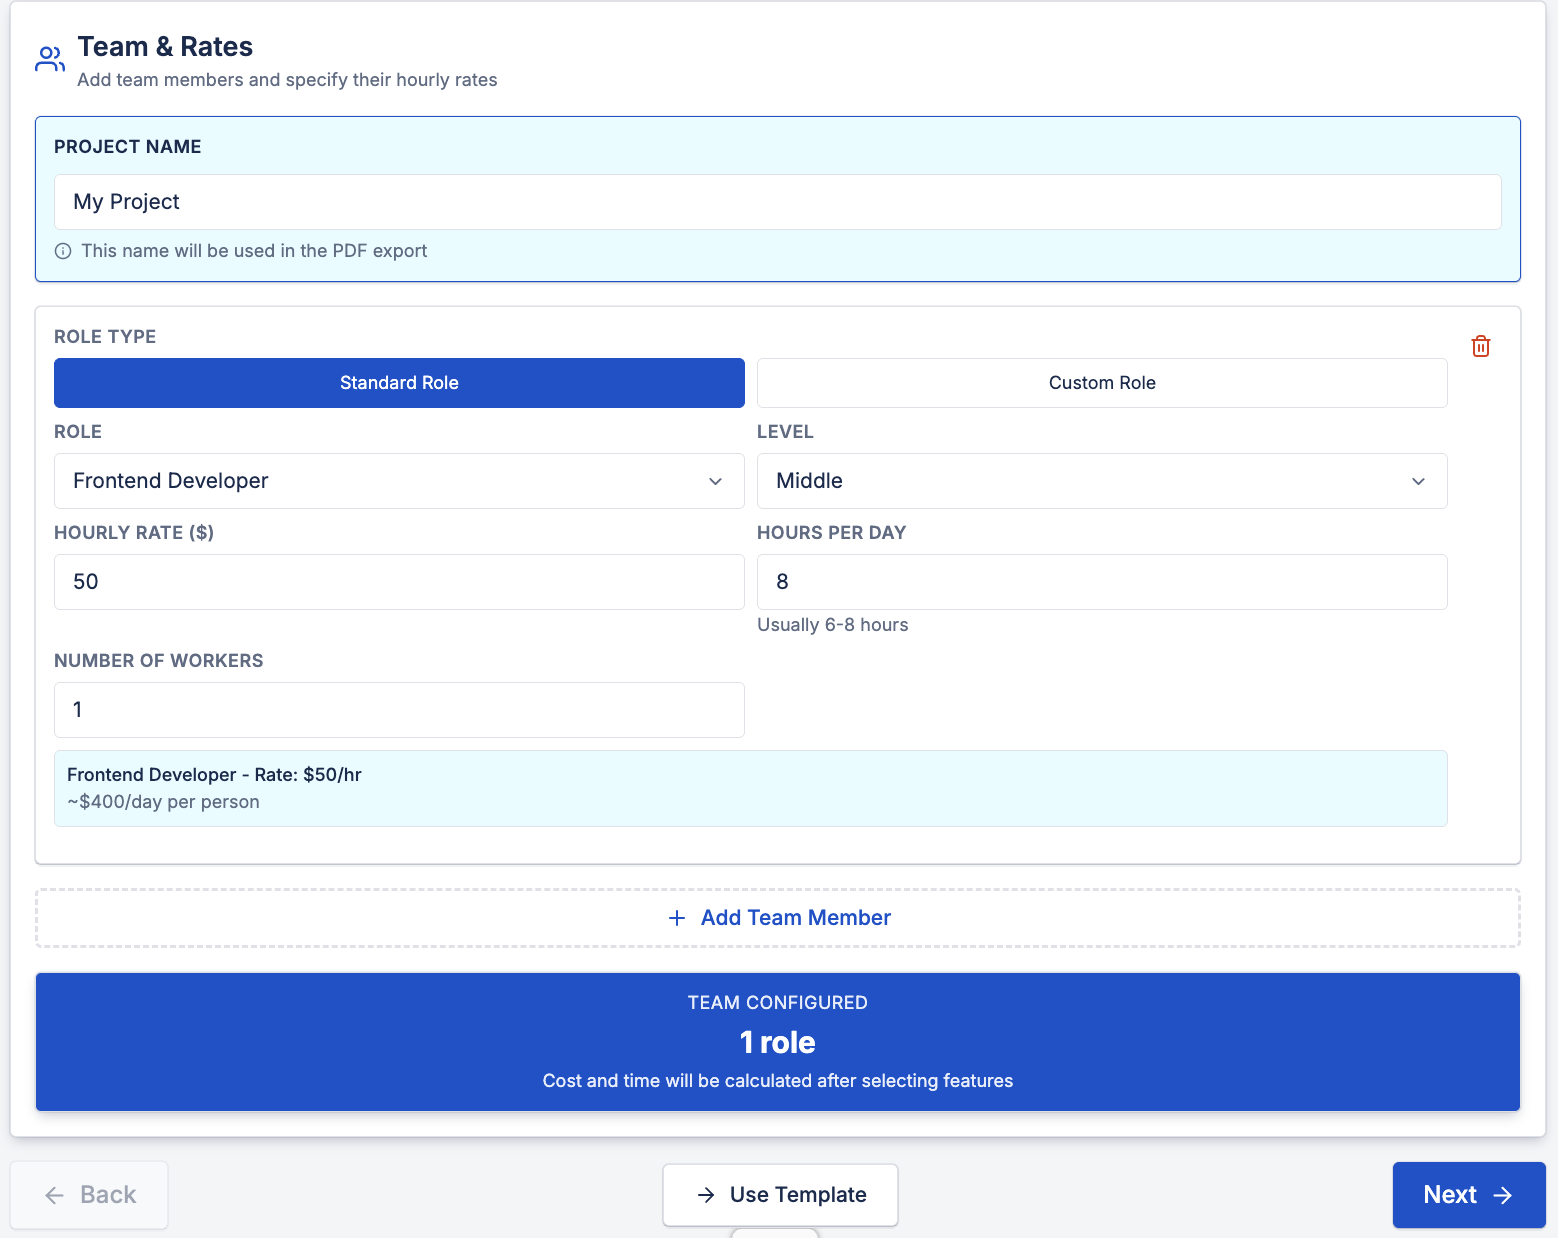
Task: Go to the Team & Rates section header
Action: (x=165, y=46)
